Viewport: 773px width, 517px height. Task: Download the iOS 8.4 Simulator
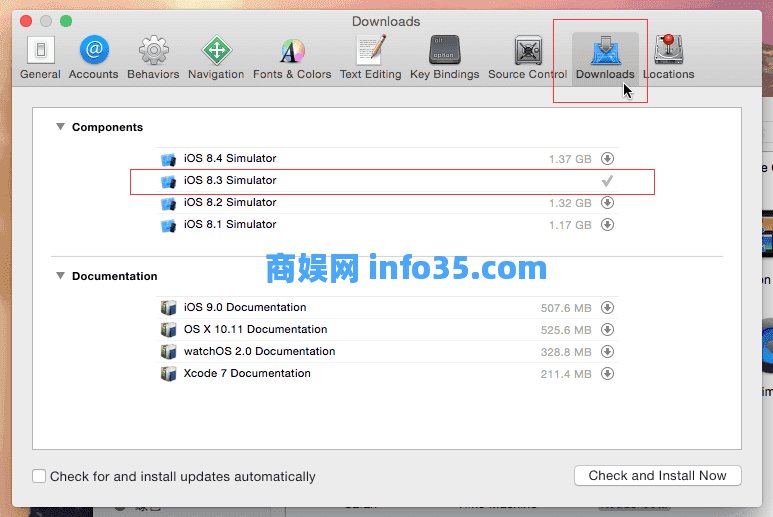click(607, 159)
